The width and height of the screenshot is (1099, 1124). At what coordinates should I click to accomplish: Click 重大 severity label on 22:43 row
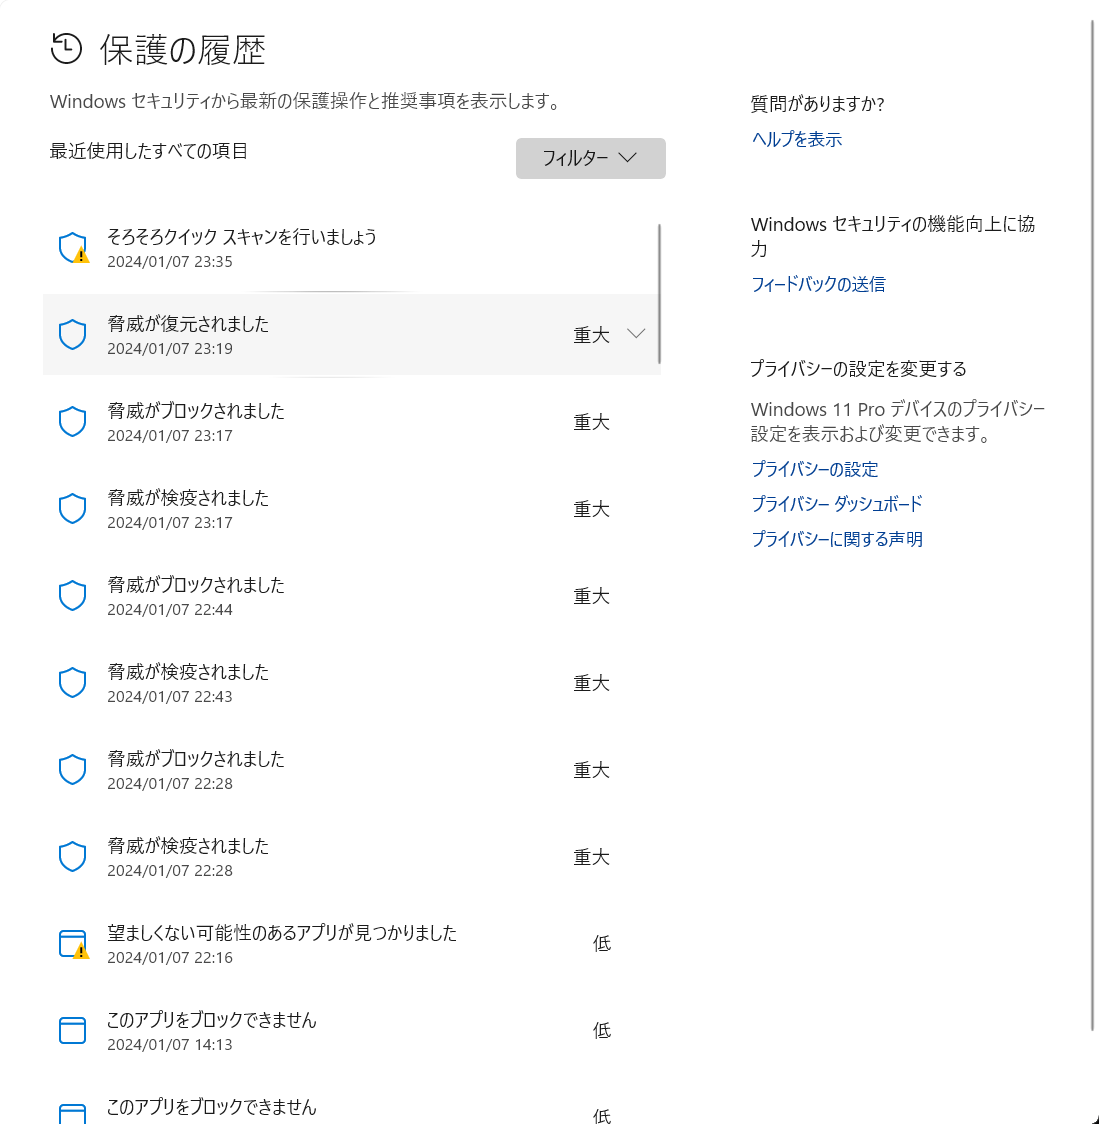coord(591,683)
